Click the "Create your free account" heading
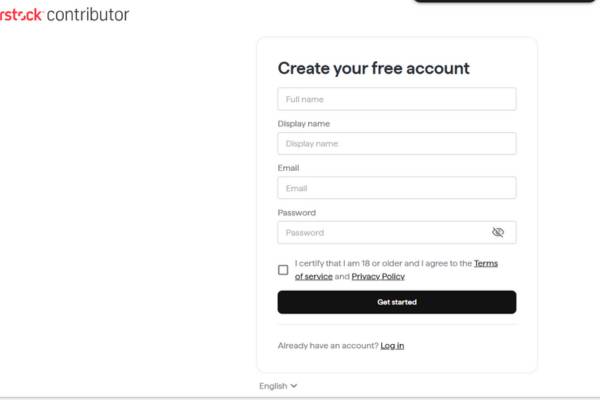This screenshot has height=400, width=600. pyautogui.click(x=373, y=69)
